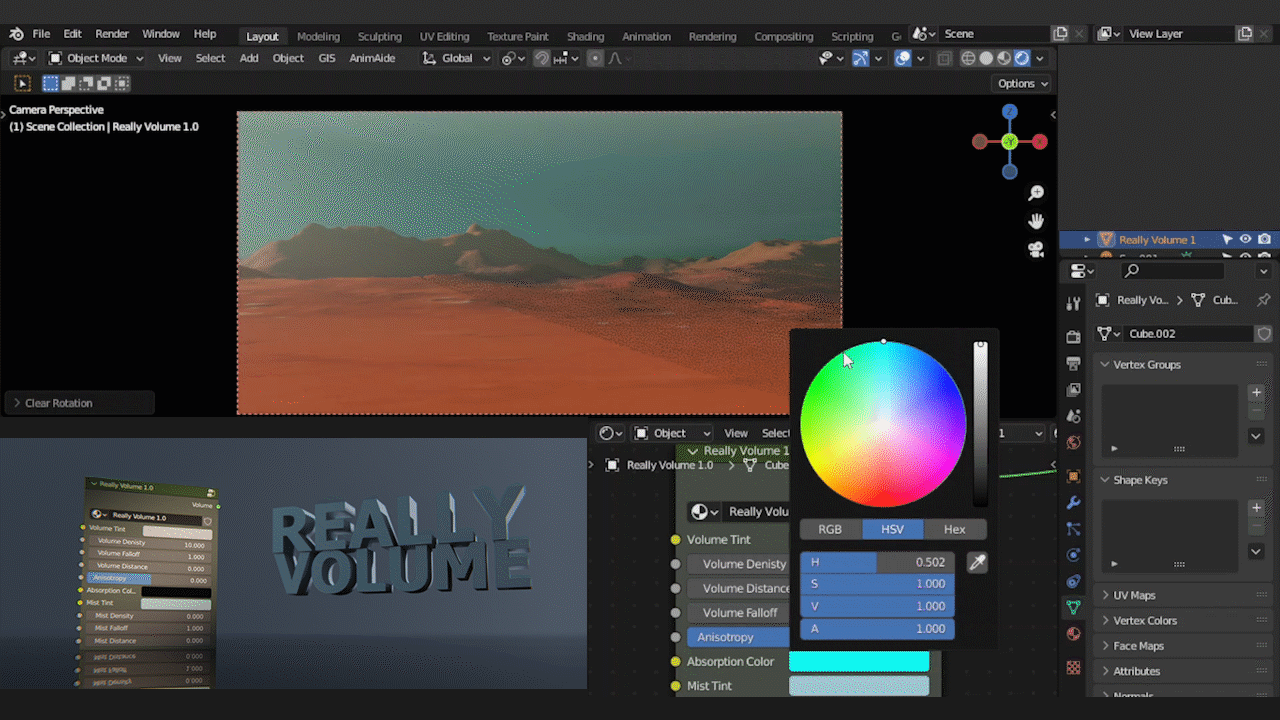Open the Object Constraints properties tab icon
Viewport: 1280px width, 720px height.
(x=1074, y=581)
